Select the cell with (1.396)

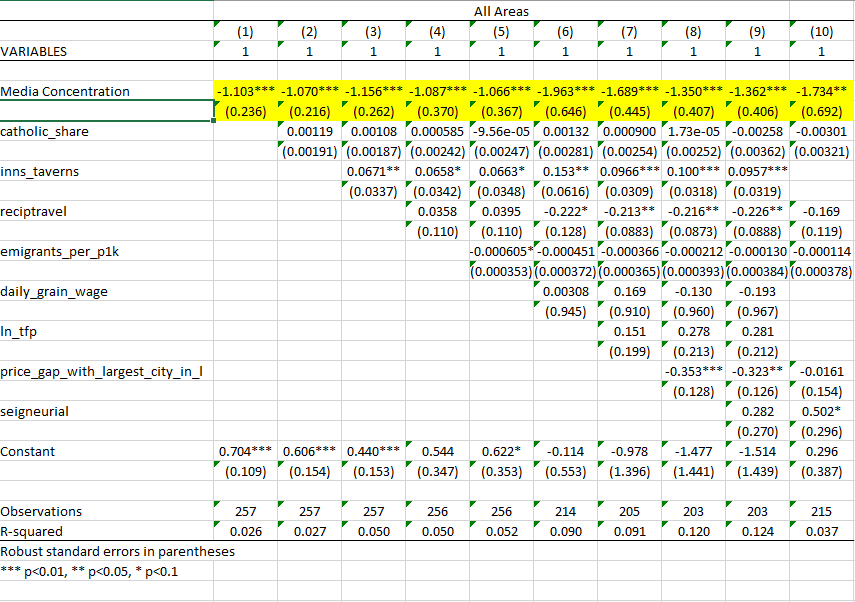point(629,471)
